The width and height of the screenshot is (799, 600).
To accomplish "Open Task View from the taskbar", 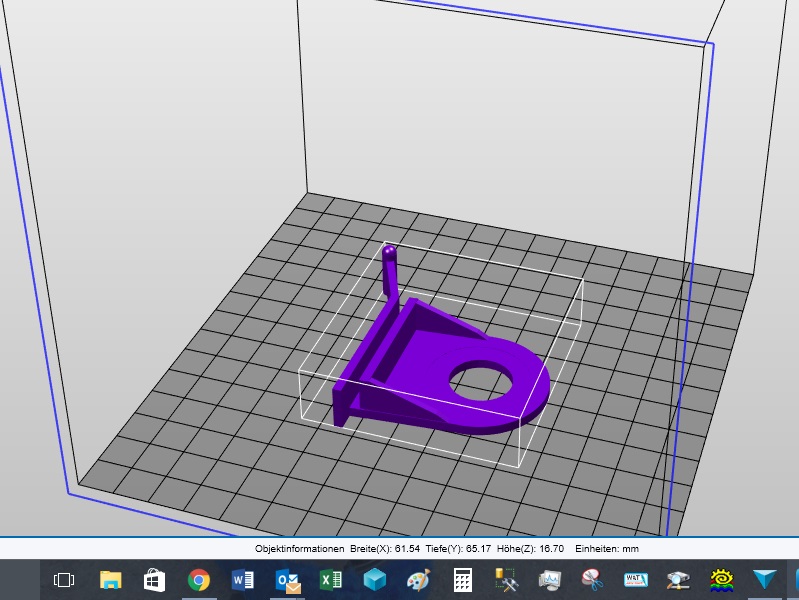I will tap(64, 580).
